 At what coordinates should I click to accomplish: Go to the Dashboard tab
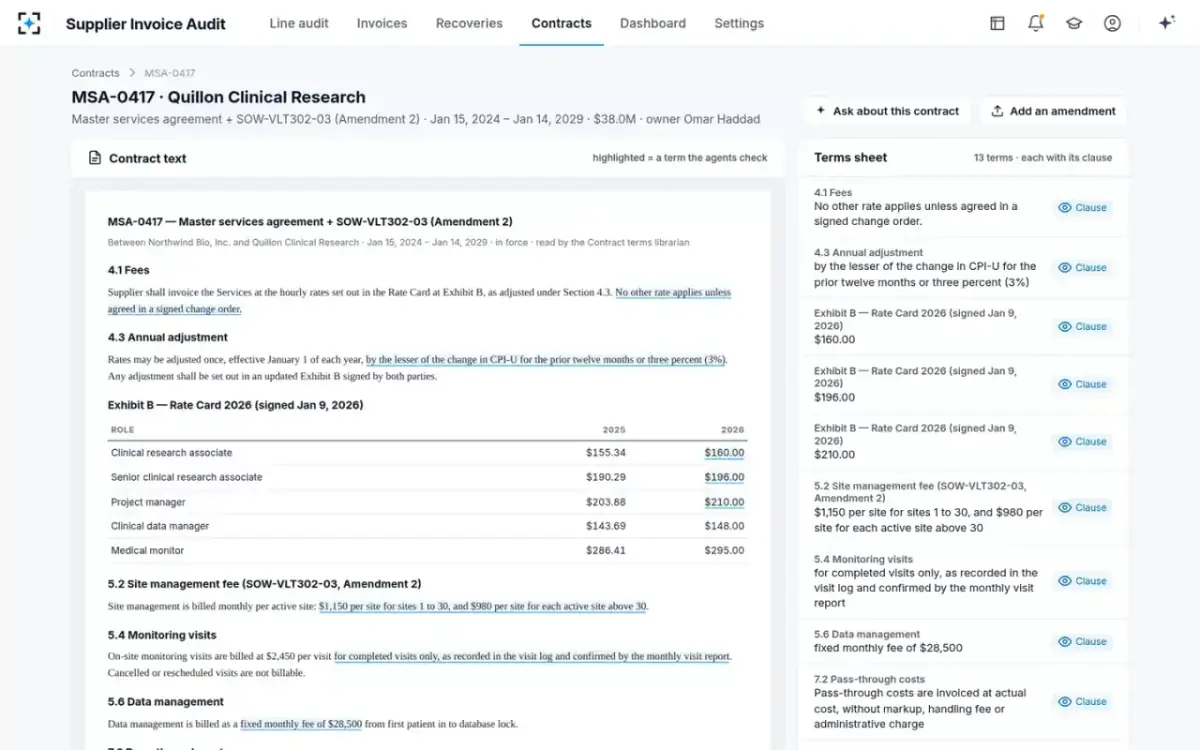[653, 23]
